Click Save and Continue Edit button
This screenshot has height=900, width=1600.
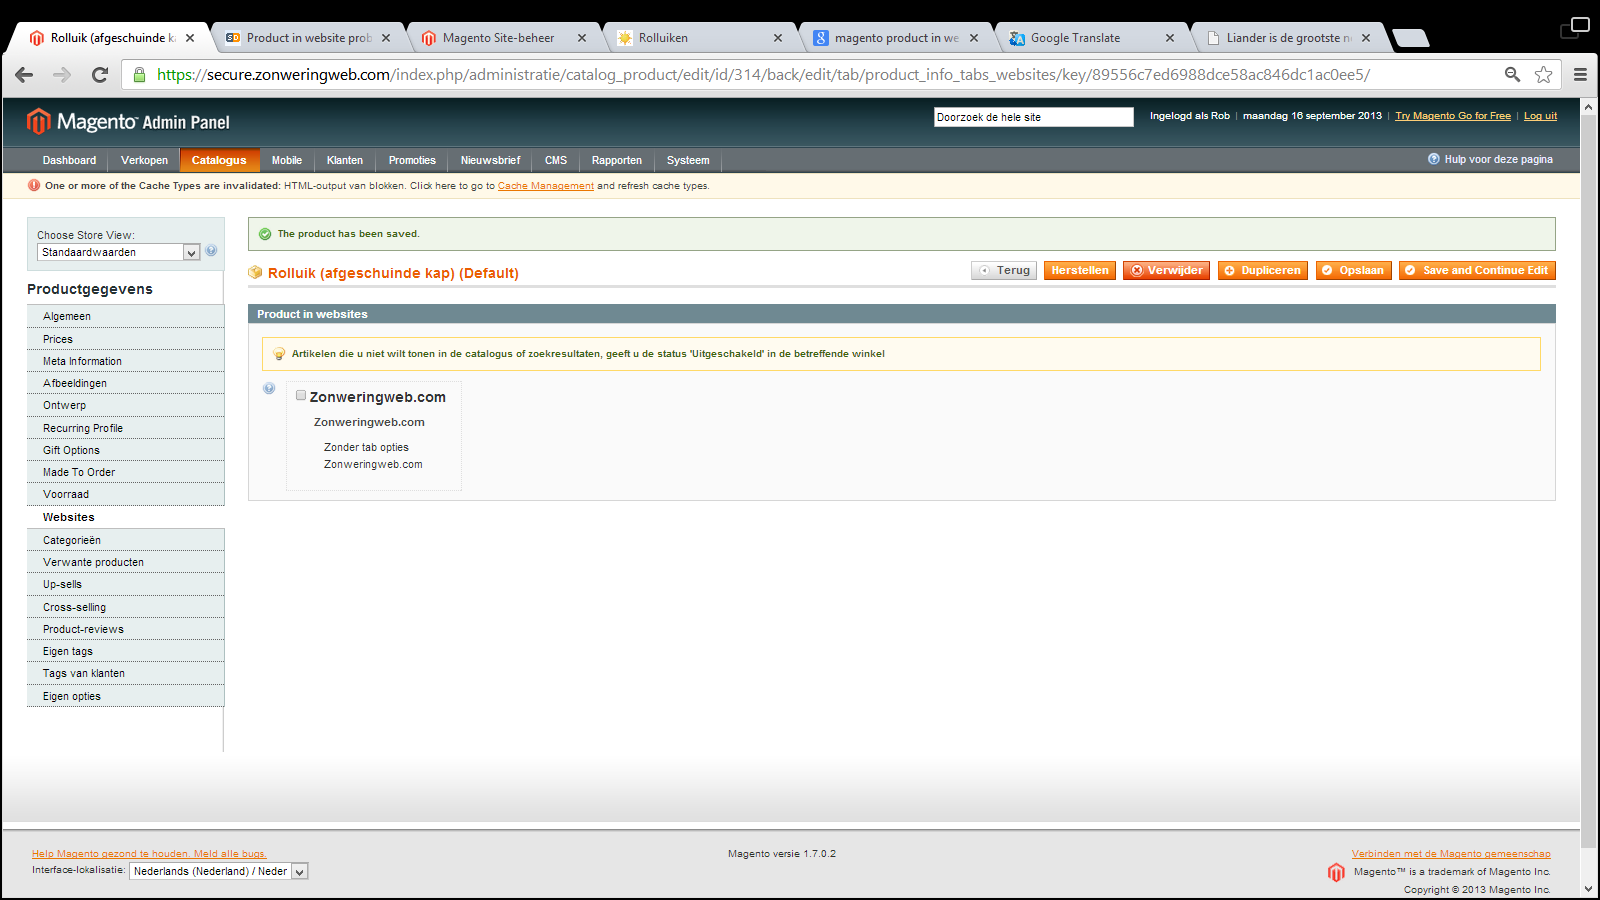click(x=1477, y=270)
